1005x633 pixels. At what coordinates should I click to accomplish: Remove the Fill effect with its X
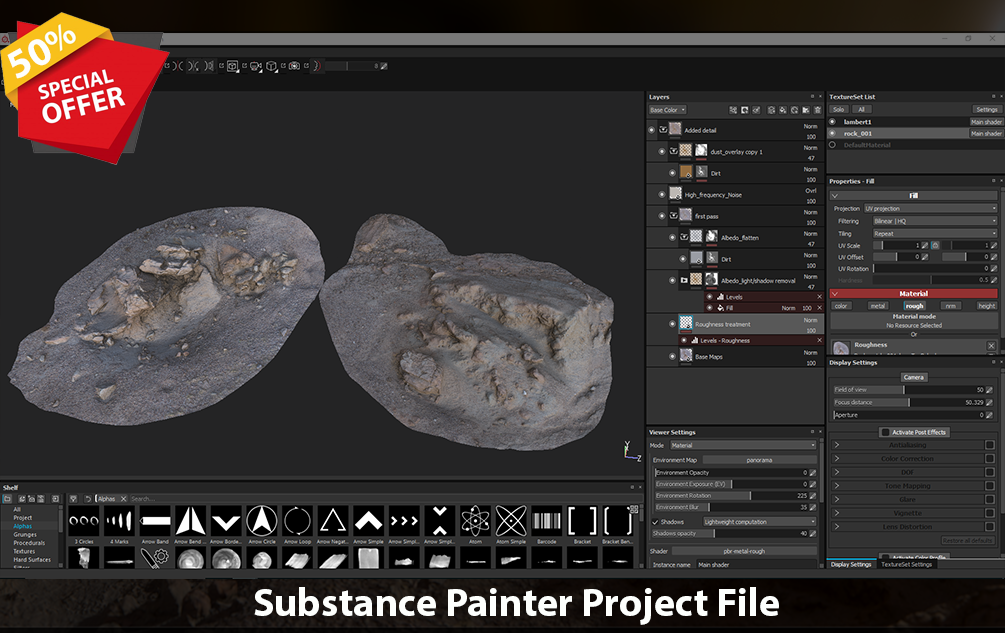coord(819,308)
